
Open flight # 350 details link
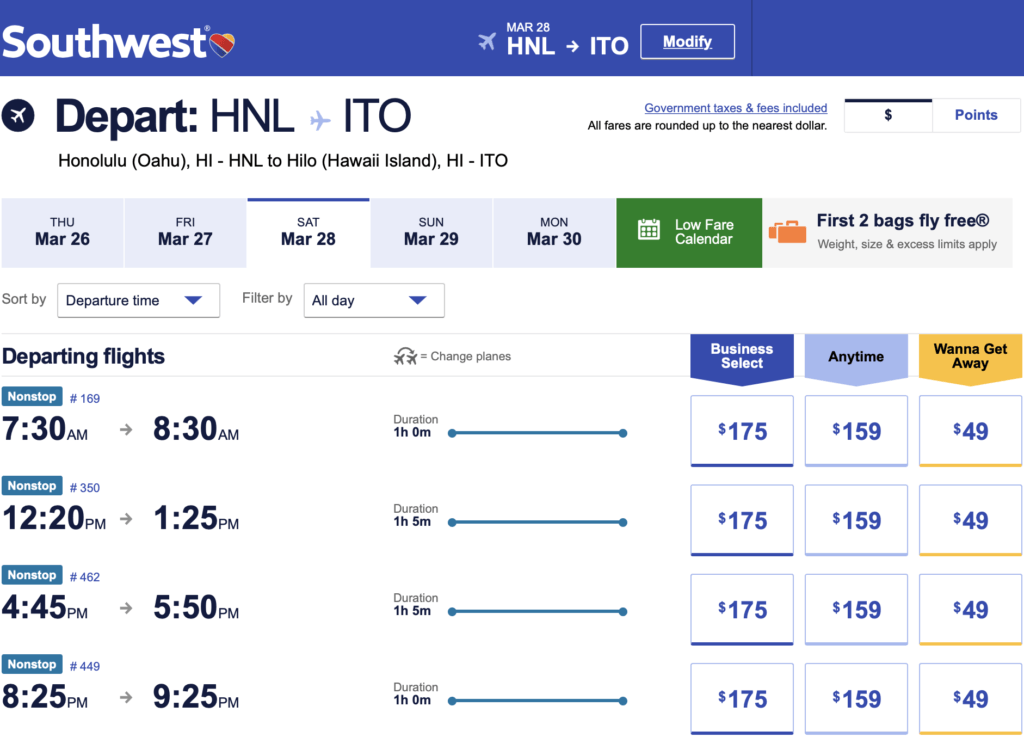click(x=85, y=488)
